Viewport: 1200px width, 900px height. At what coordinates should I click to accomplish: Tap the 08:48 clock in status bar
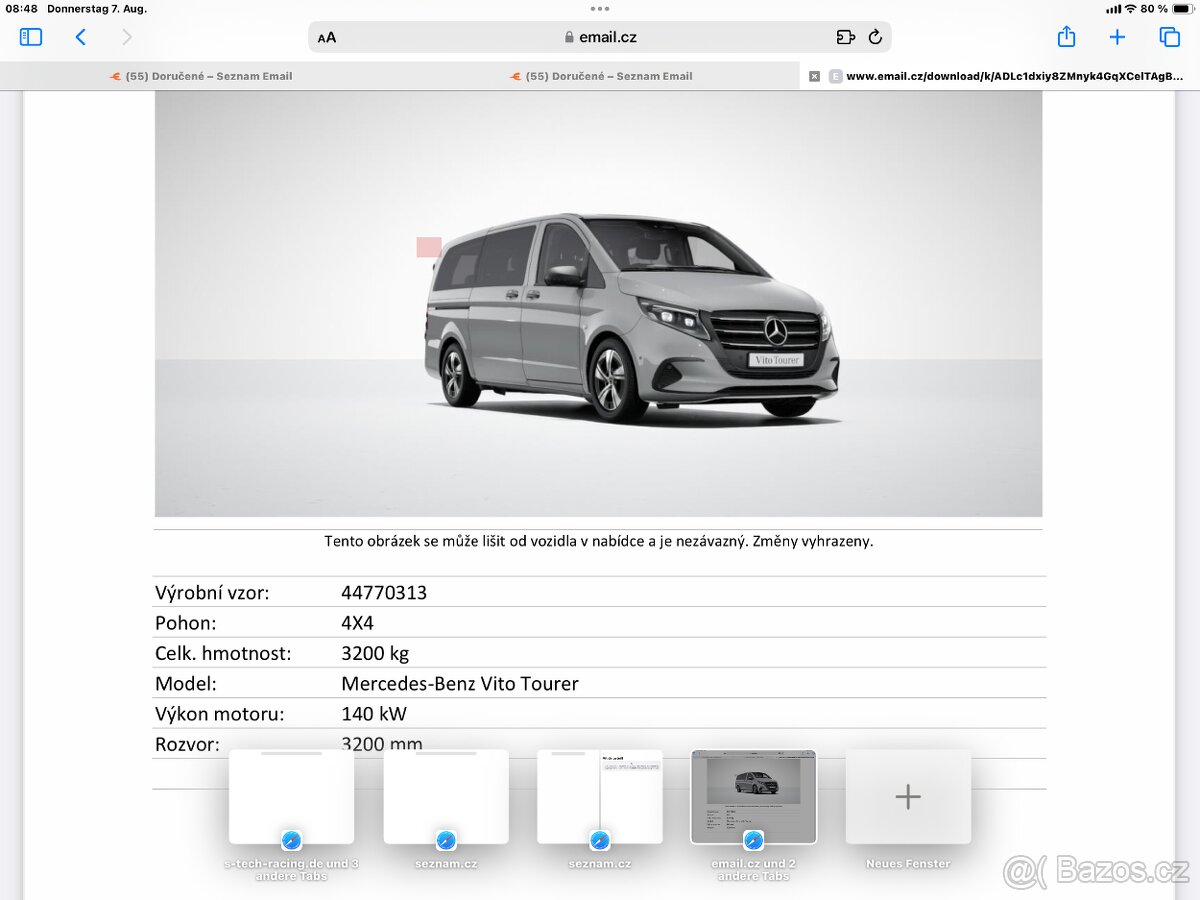[21, 8]
